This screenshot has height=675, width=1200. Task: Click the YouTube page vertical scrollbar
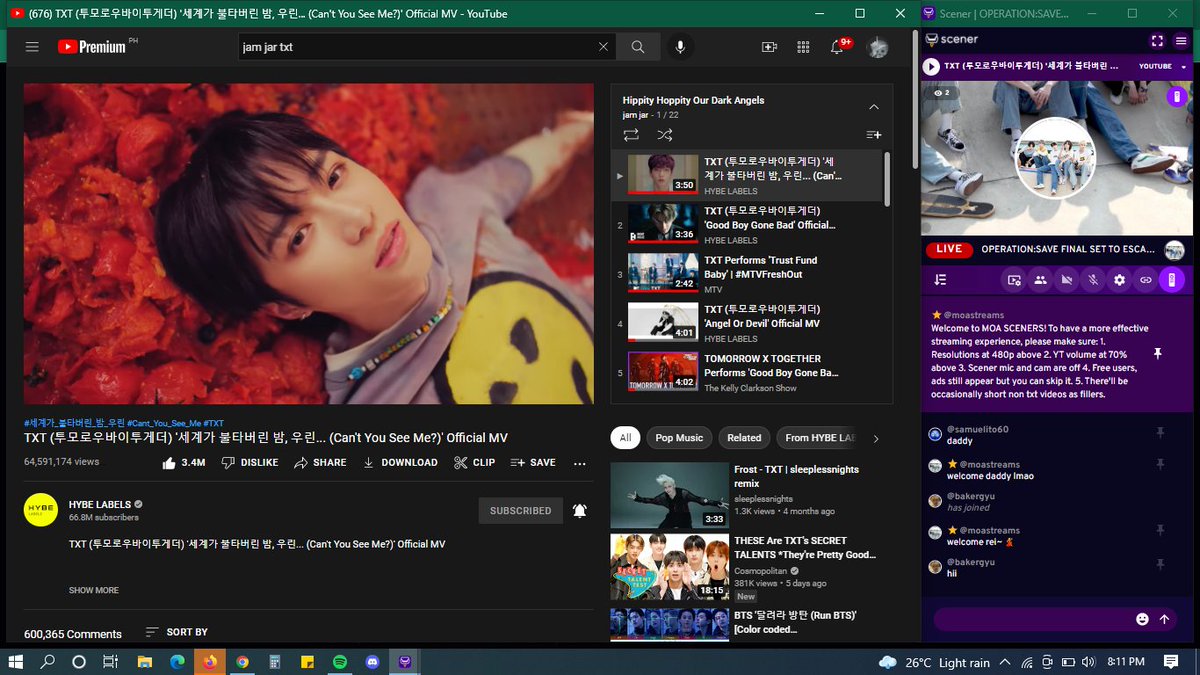[915, 100]
